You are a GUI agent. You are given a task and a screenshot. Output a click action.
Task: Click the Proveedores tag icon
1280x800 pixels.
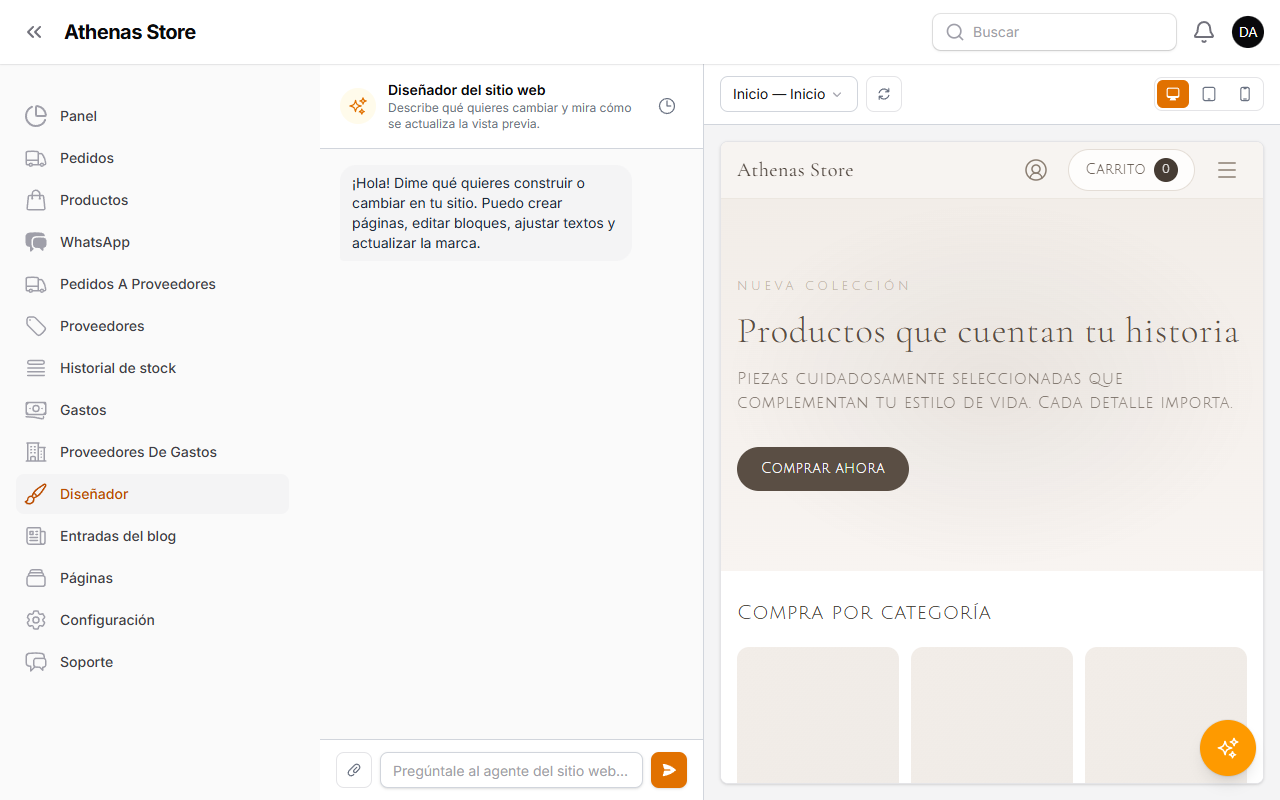coord(36,326)
